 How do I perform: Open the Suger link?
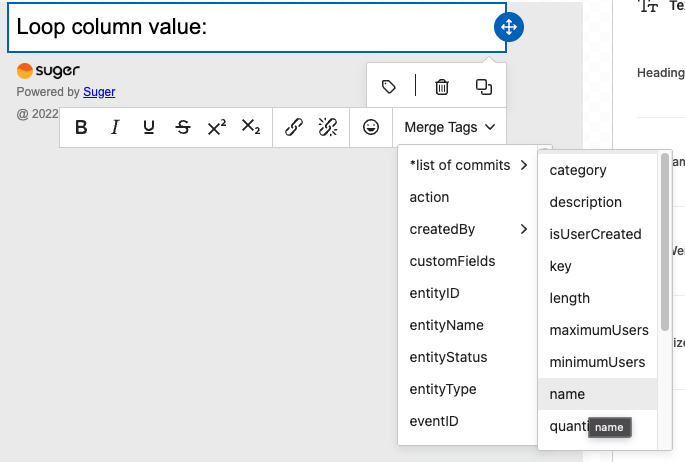click(99, 92)
